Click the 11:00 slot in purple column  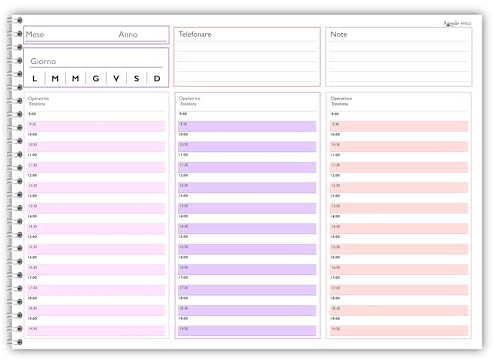click(x=247, y=157)
